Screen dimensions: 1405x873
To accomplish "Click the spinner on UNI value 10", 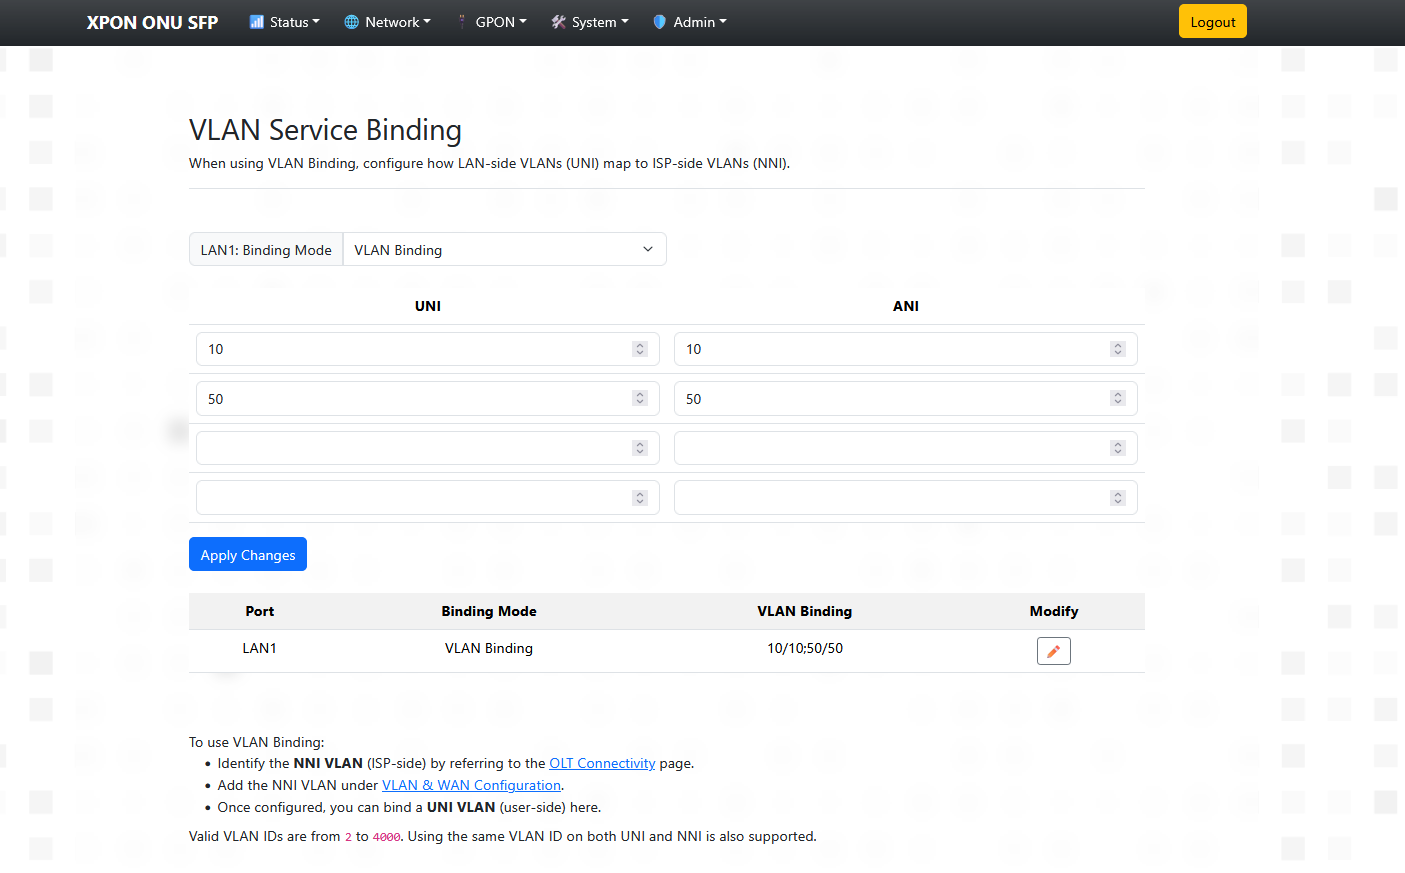I will point(640,349).
